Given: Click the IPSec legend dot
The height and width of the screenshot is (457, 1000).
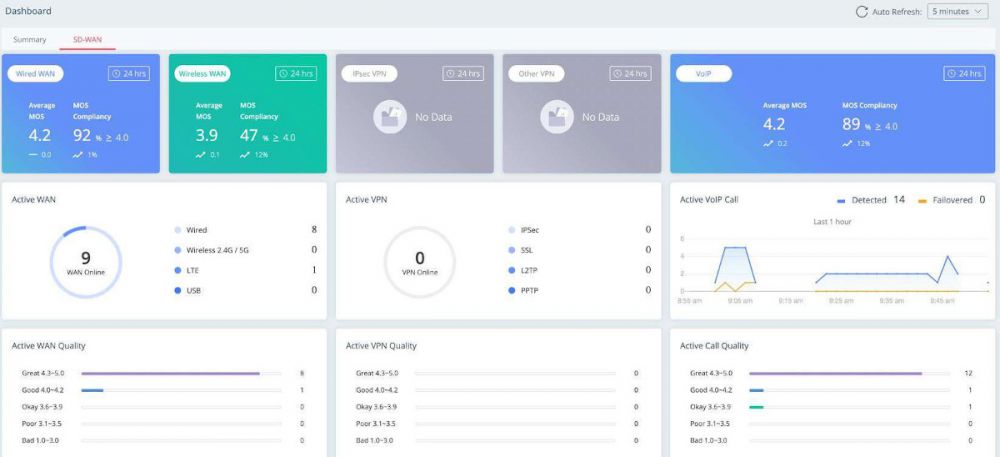Looking at the screenshot, I should pyautogui.click(x=511, y=230).
